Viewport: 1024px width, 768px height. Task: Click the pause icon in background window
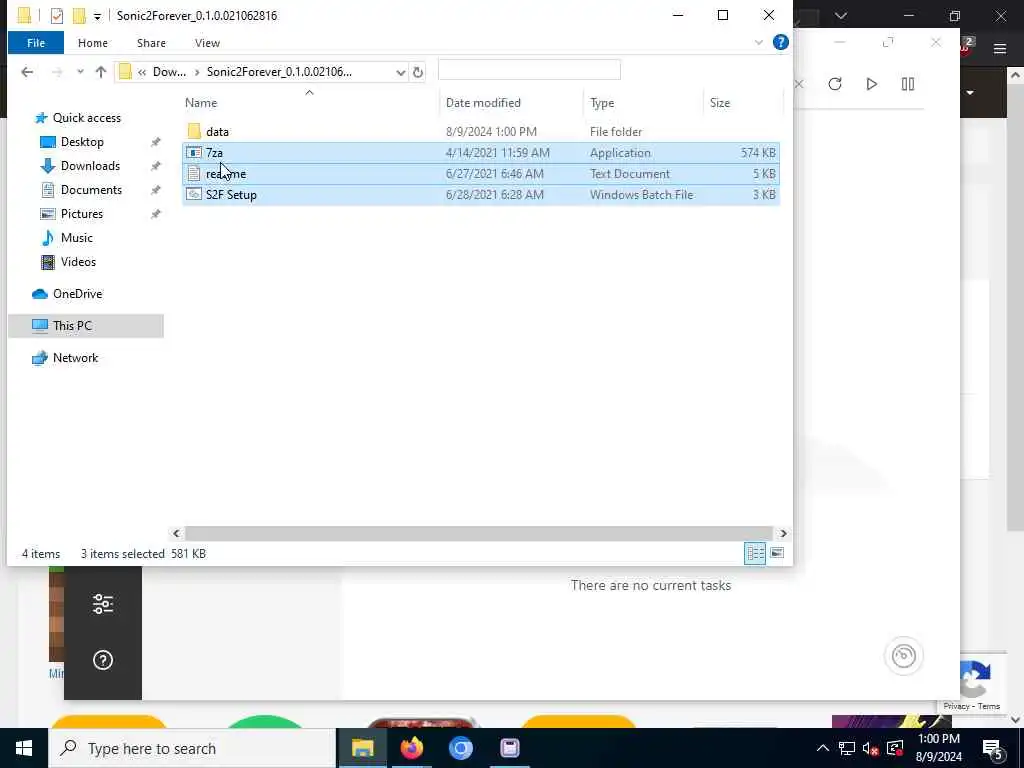point(908,84)
